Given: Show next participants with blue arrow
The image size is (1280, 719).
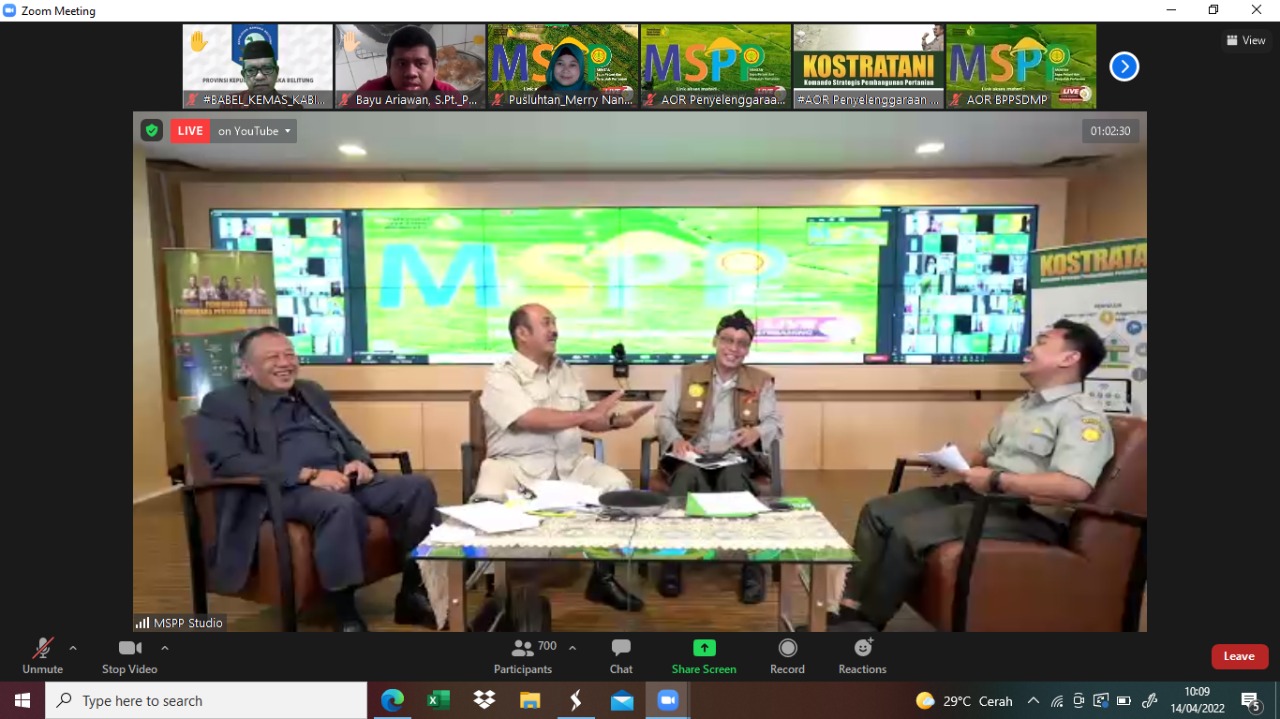Looking at the screenshot, I should click(1124, 67).
